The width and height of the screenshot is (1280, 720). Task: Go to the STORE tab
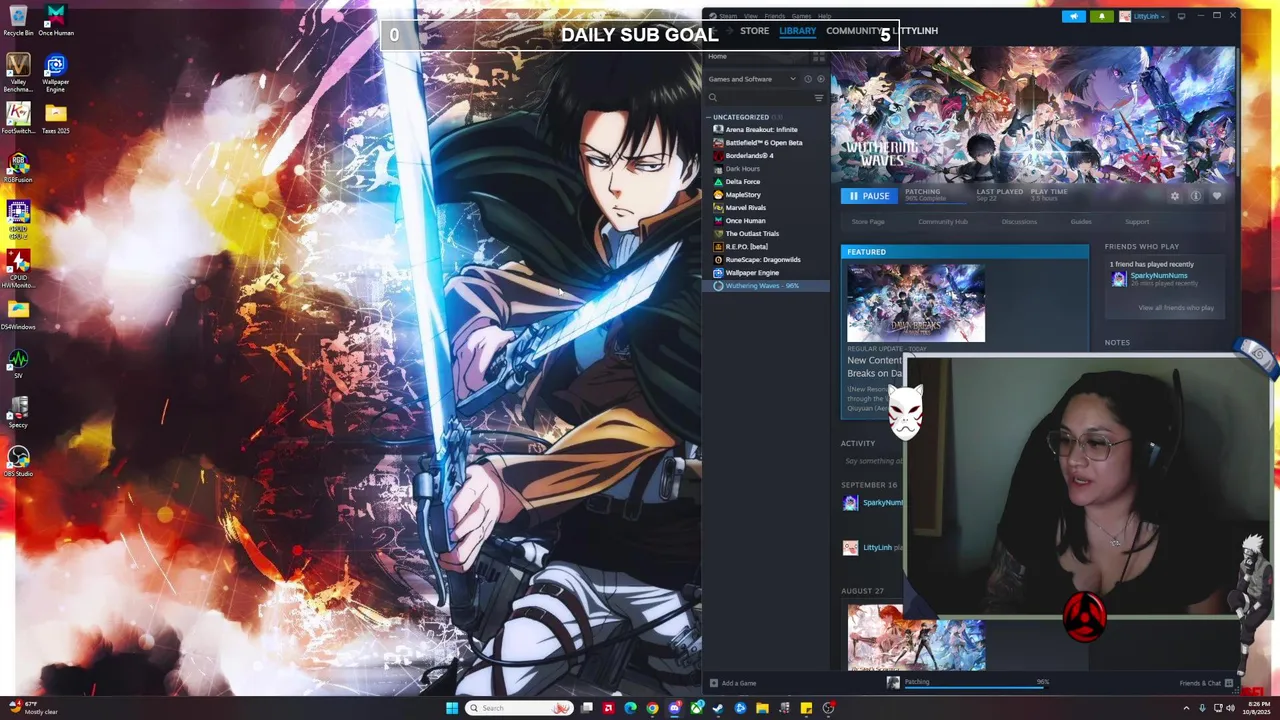tap(754, 31)
